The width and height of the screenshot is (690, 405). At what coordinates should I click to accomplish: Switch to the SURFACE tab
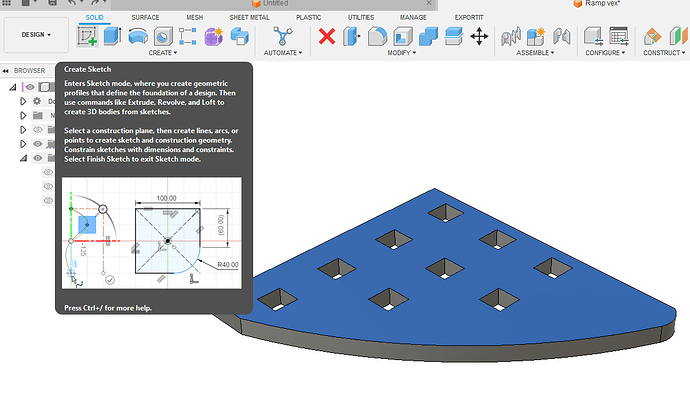click(x=145, y=18)
